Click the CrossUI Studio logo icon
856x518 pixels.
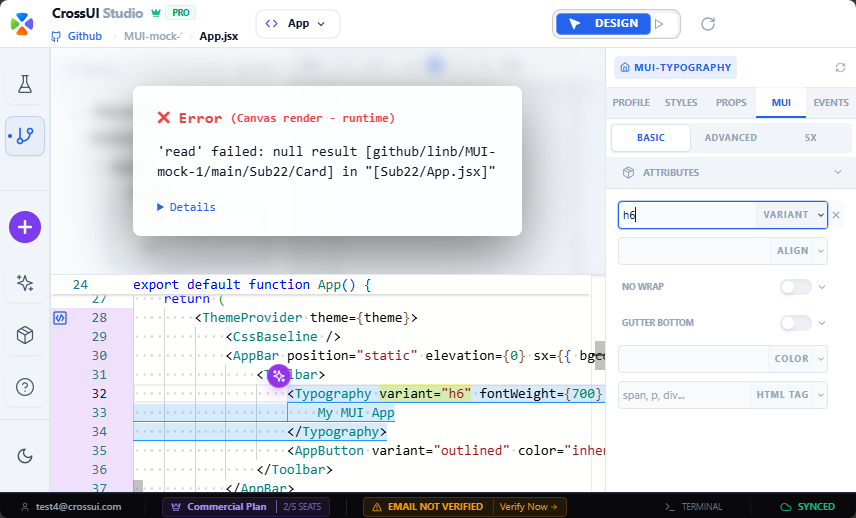click(x=22, y=23)
